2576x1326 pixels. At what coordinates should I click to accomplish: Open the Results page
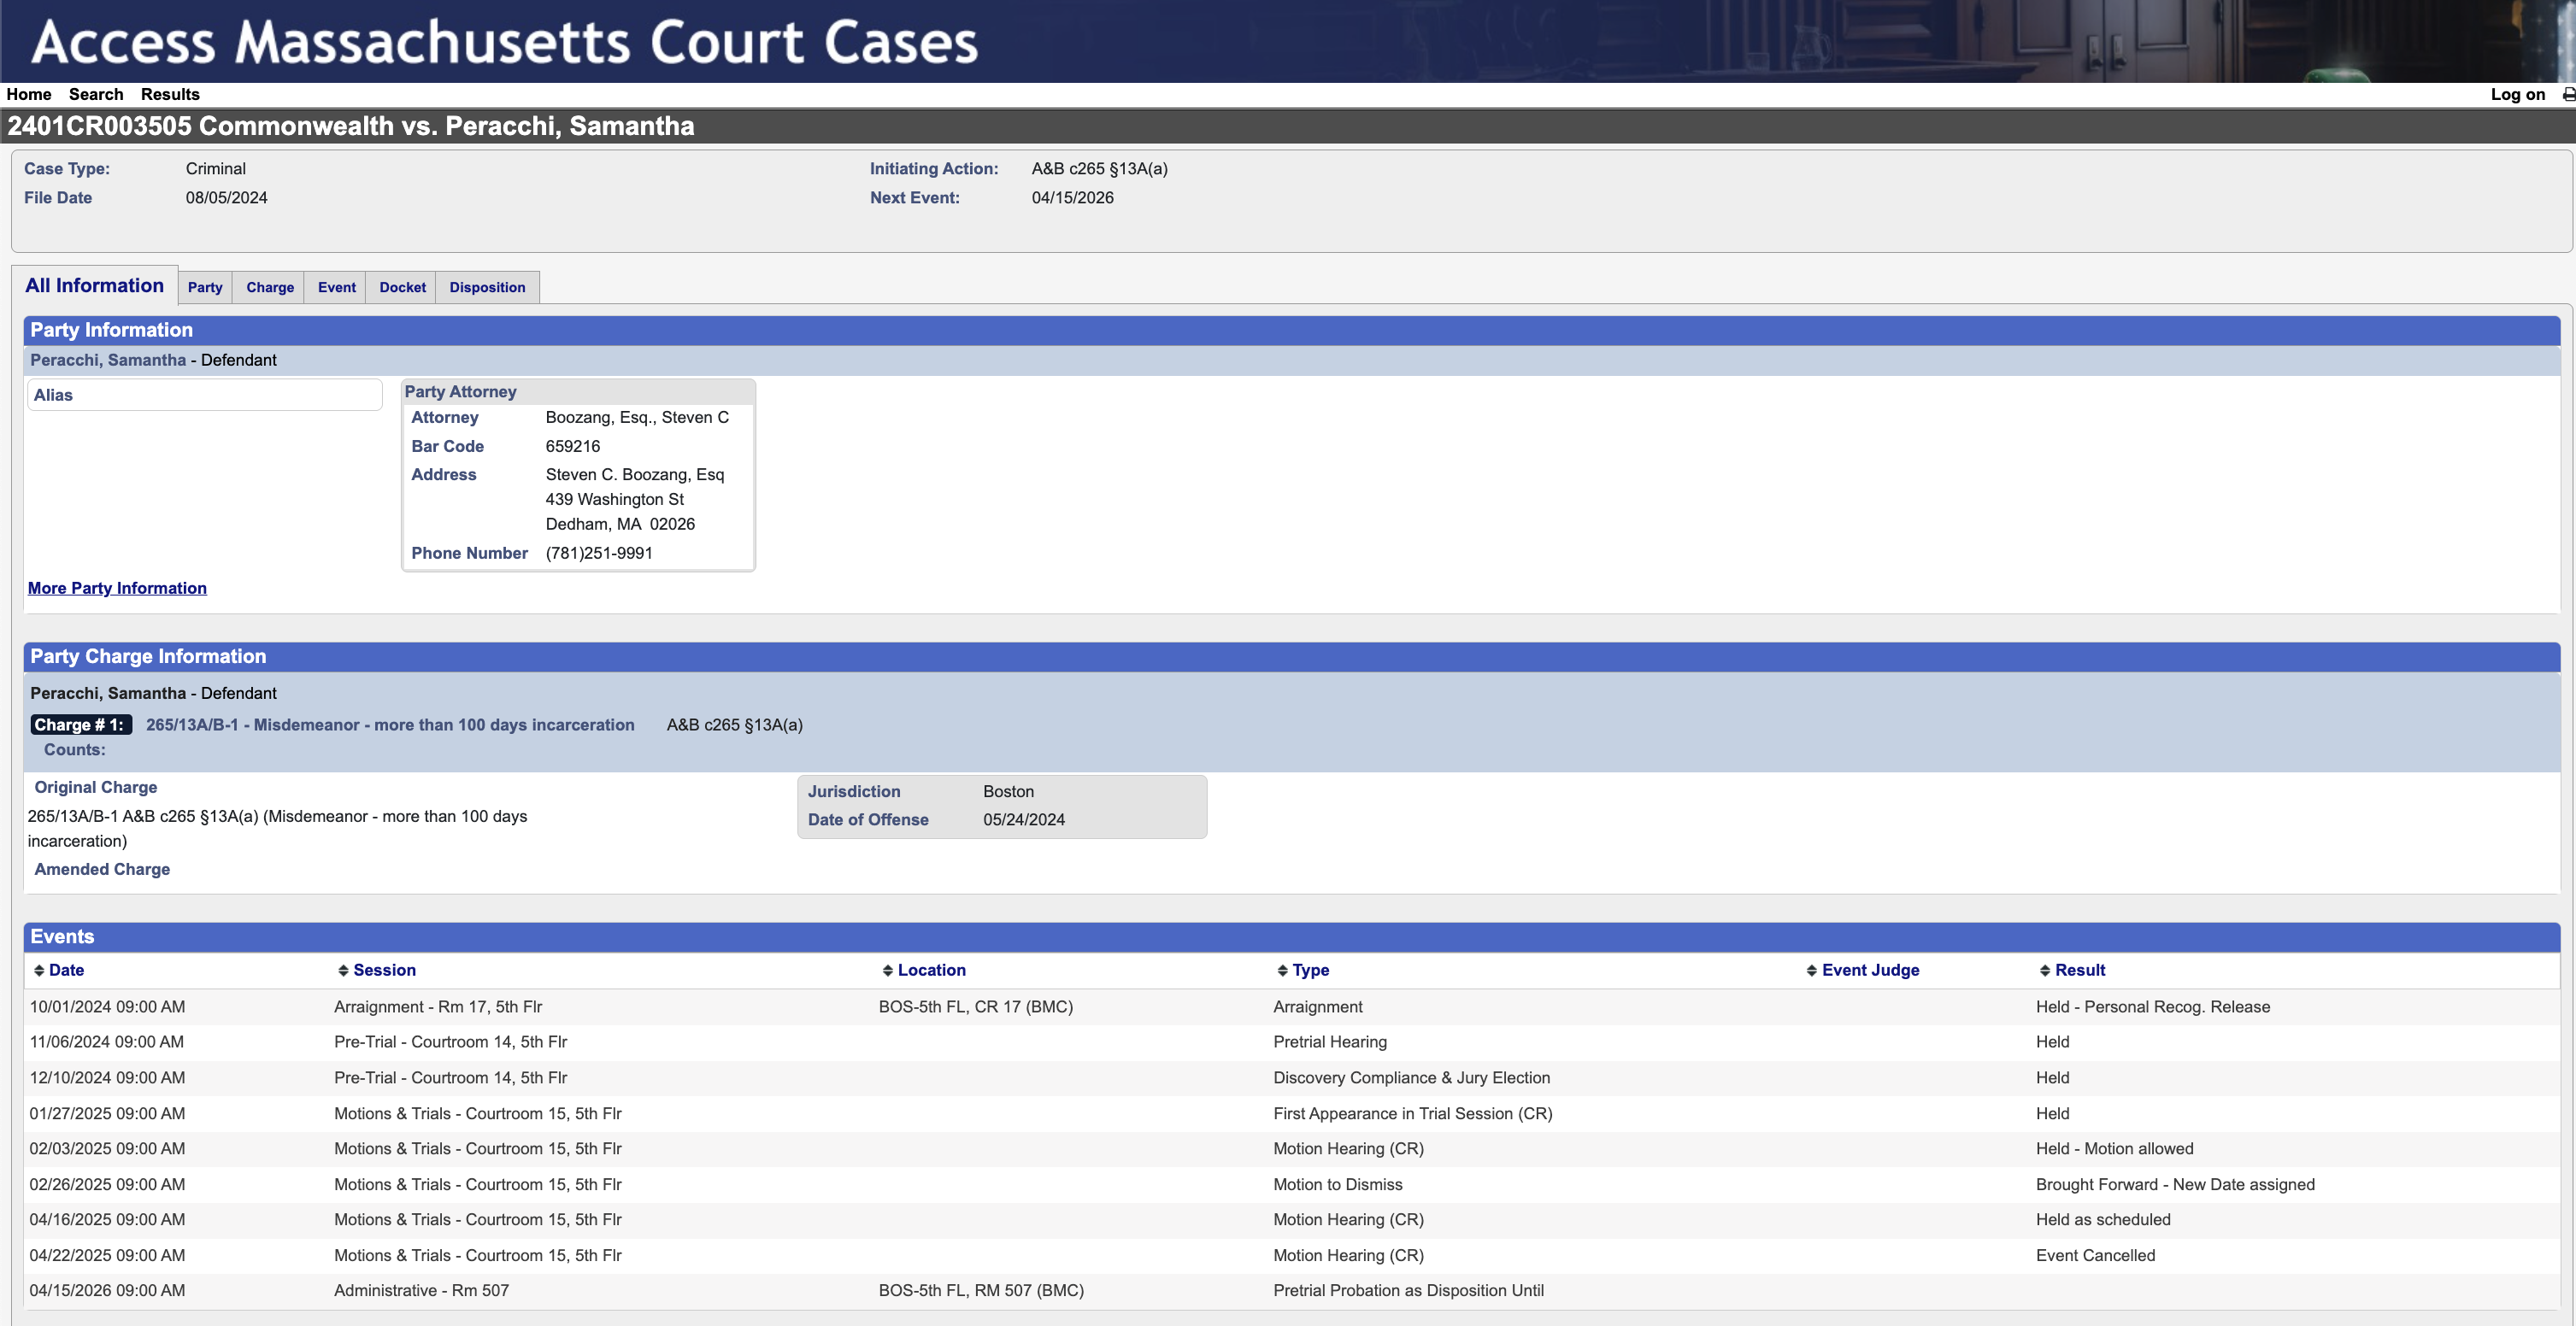point(169,94)
